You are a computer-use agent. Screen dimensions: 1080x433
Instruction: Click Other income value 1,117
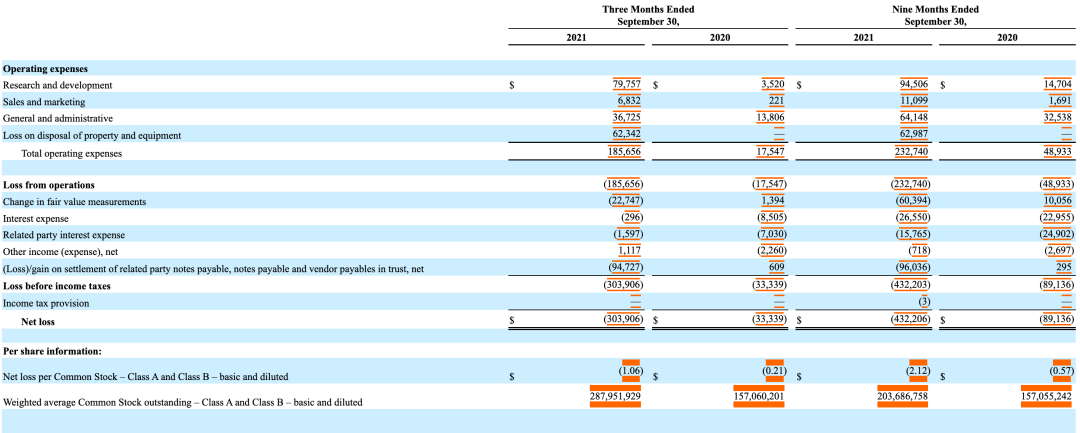point(630,252)
